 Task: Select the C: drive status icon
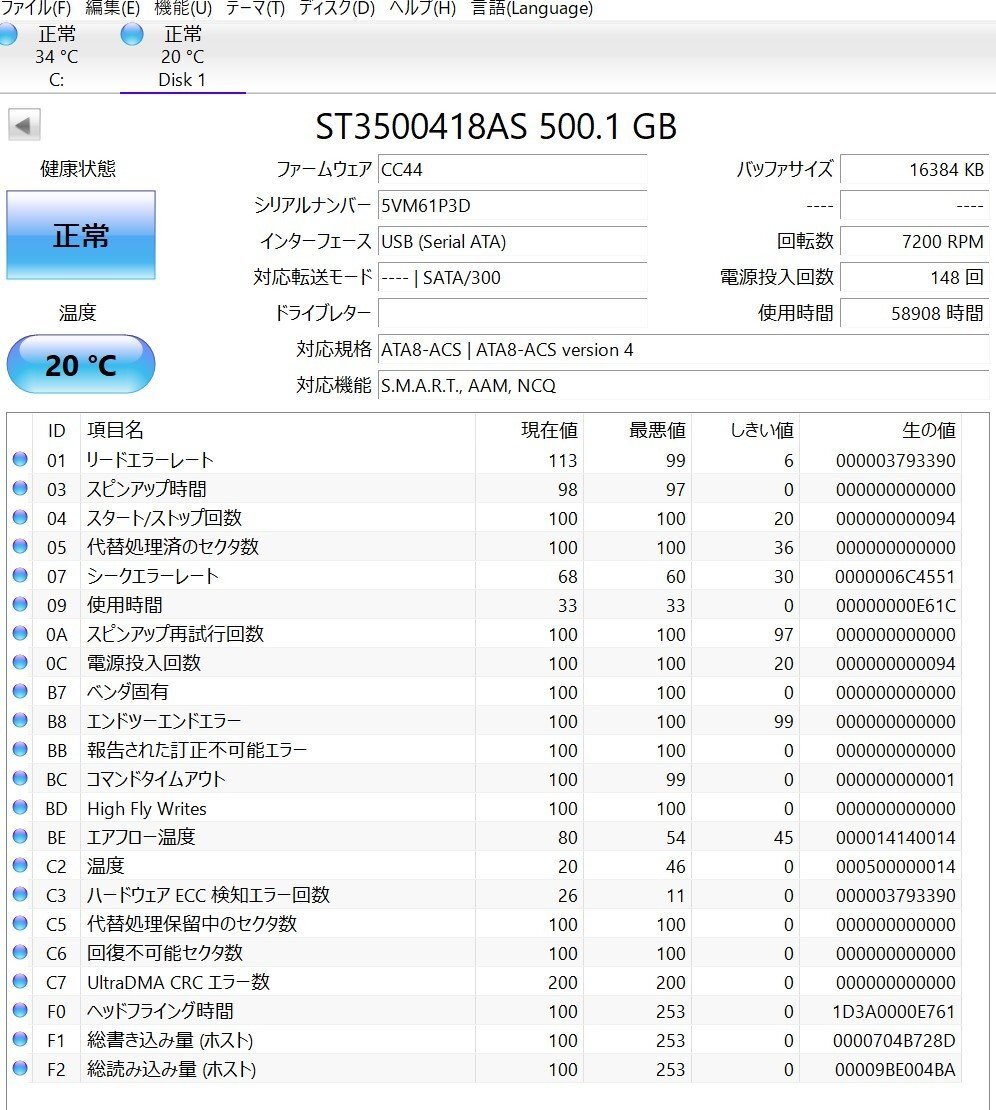[x=8, y=35]
